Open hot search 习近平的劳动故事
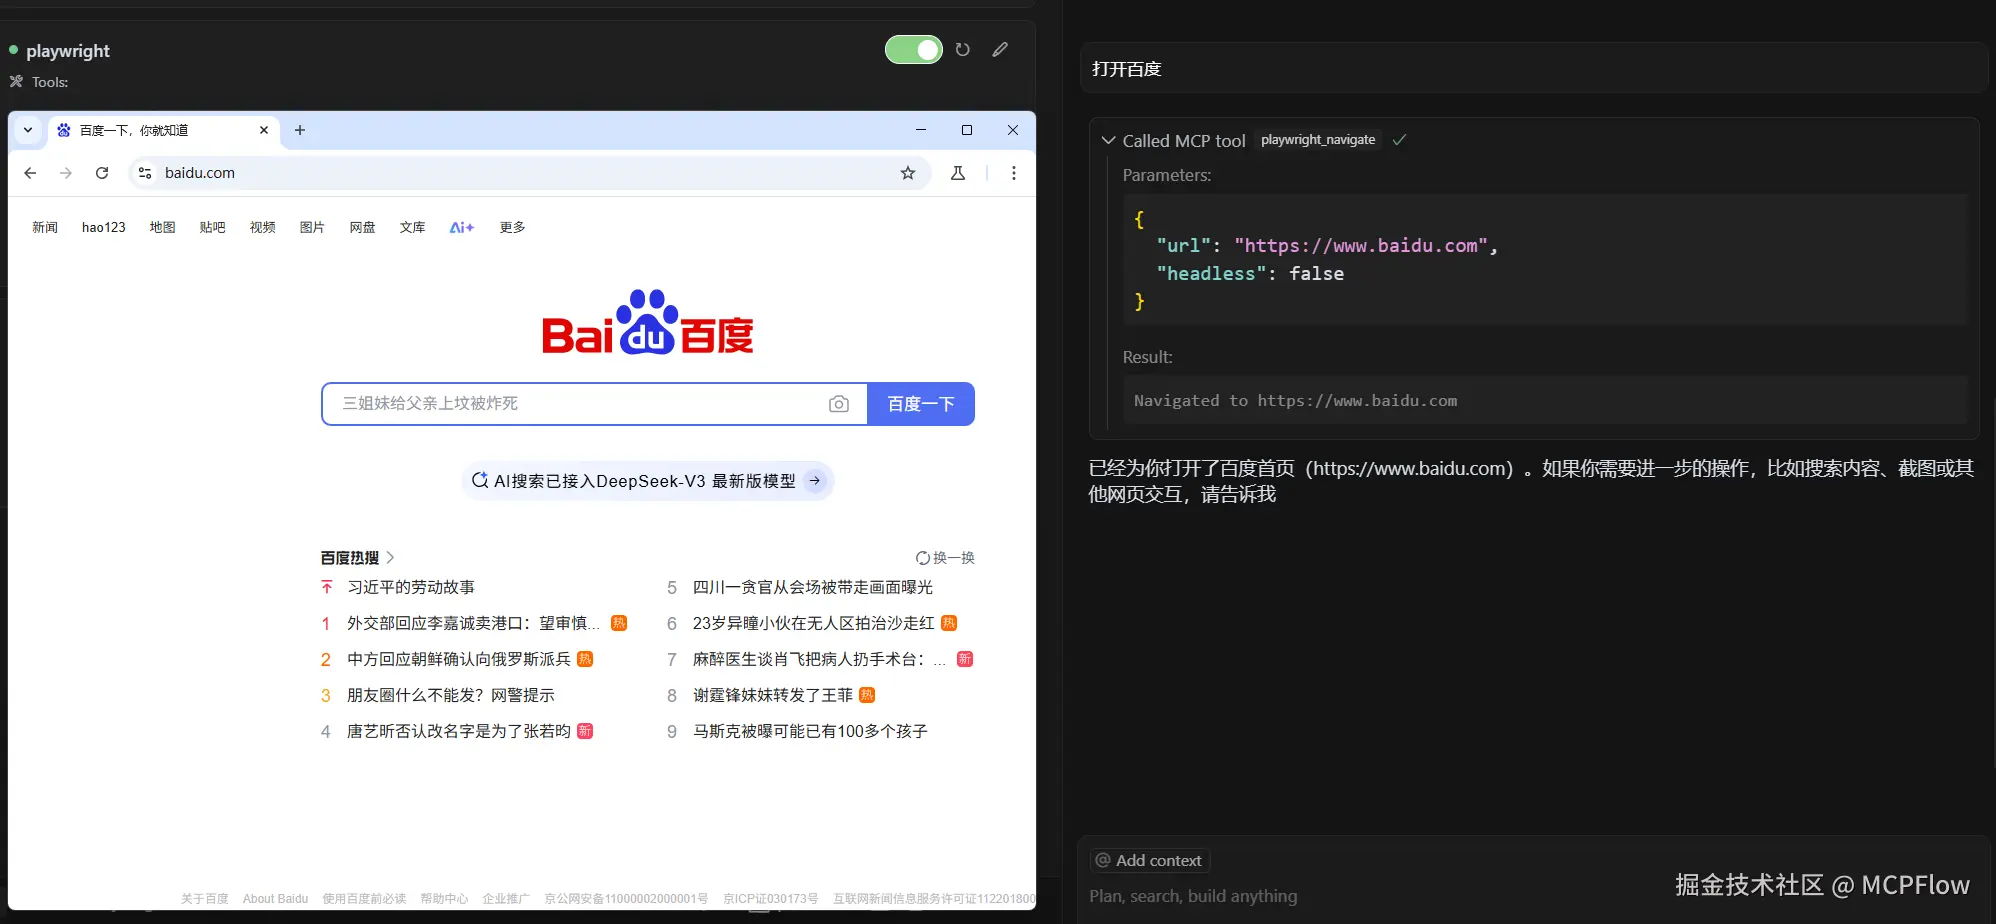This screenshot has width=1996, height=924. 411,587
